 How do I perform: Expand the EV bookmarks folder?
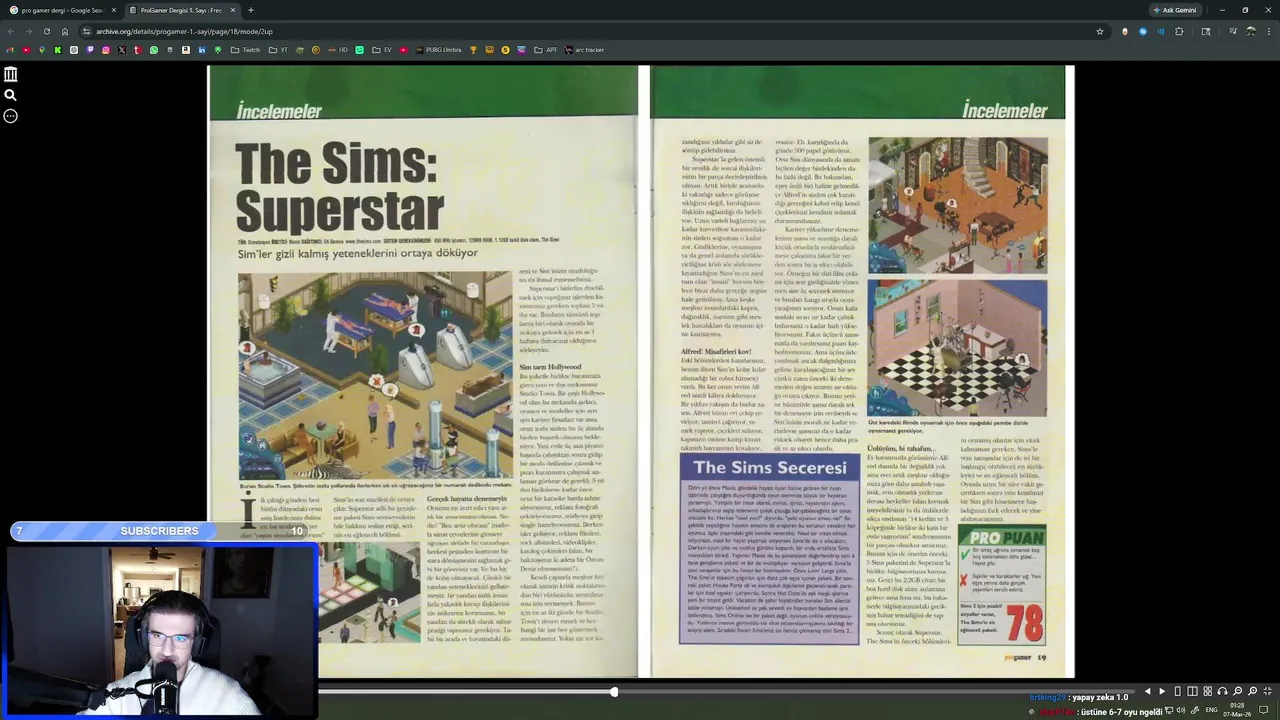[382, 50]
